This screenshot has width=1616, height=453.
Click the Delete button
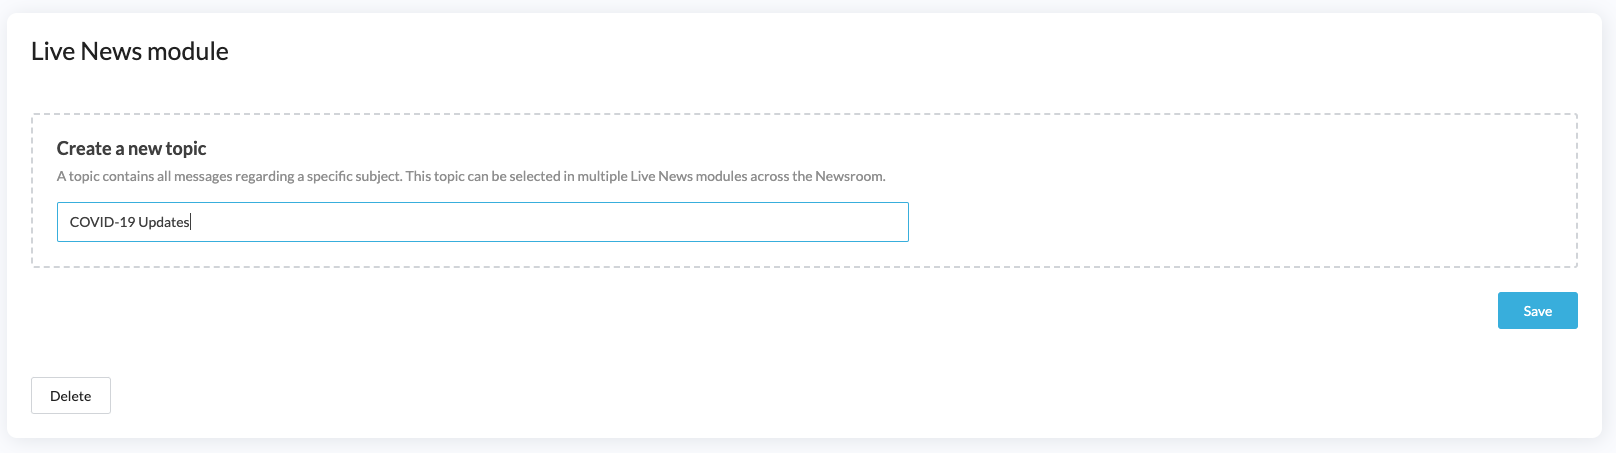[x=71, y=396]
